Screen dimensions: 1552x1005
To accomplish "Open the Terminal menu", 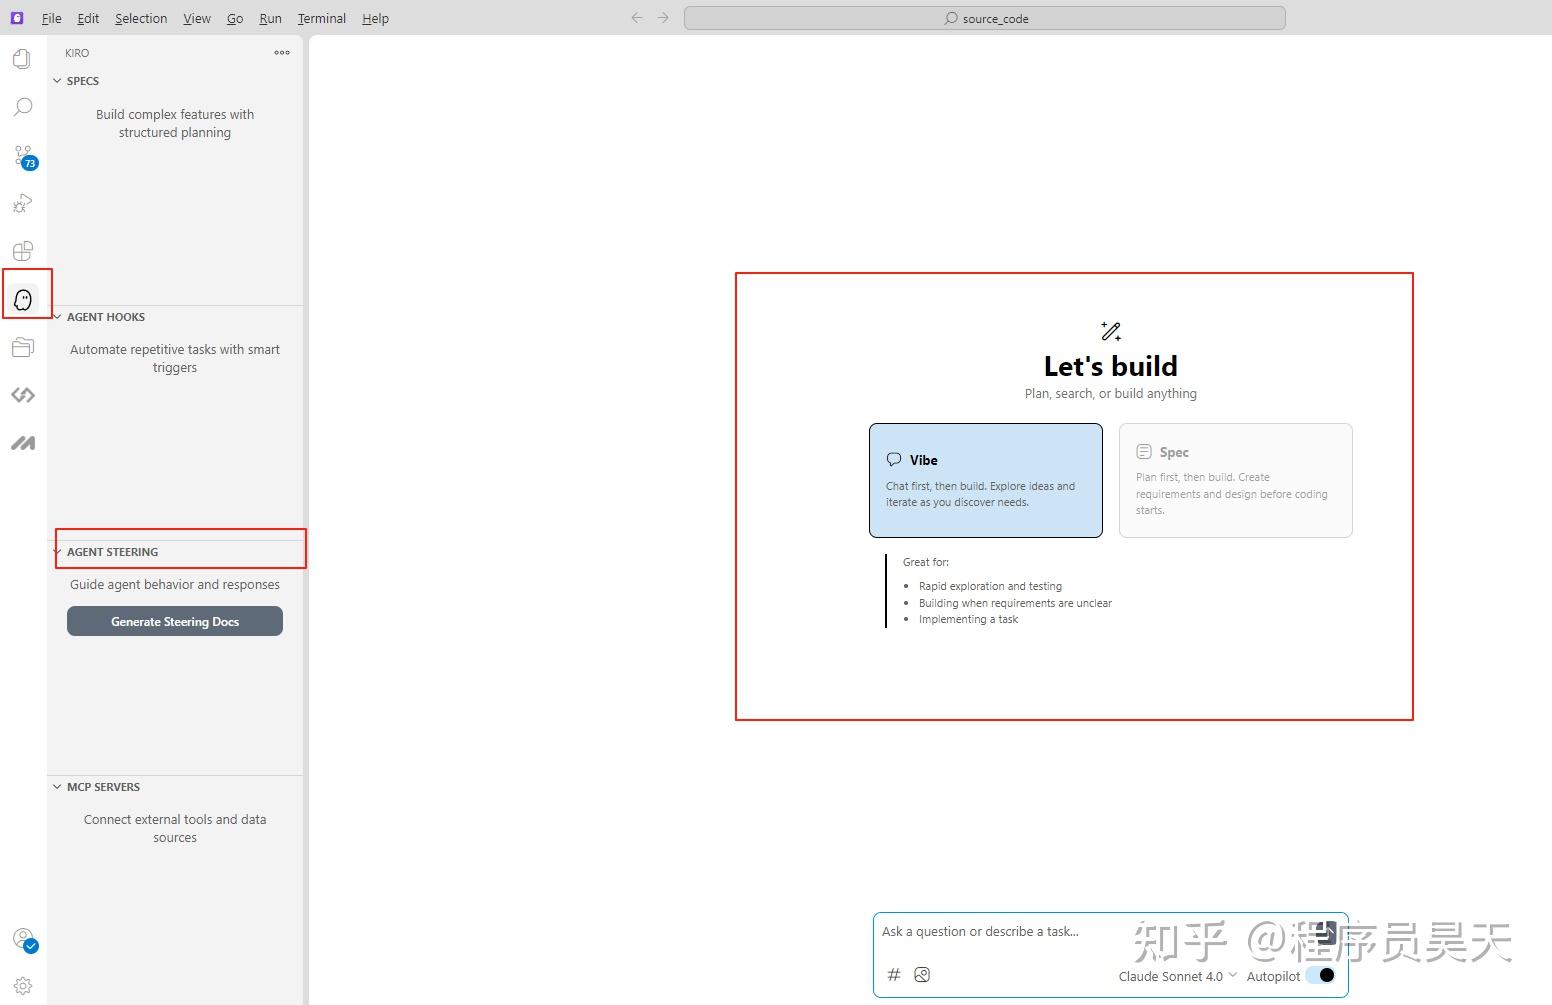I will [x=321, y=18].
